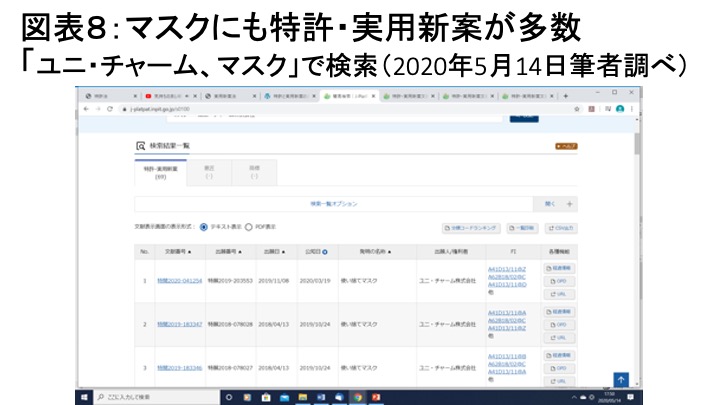720x405 pixels.
Task: Open the Chrome profile avatar
Action: [x=620, y=109]
